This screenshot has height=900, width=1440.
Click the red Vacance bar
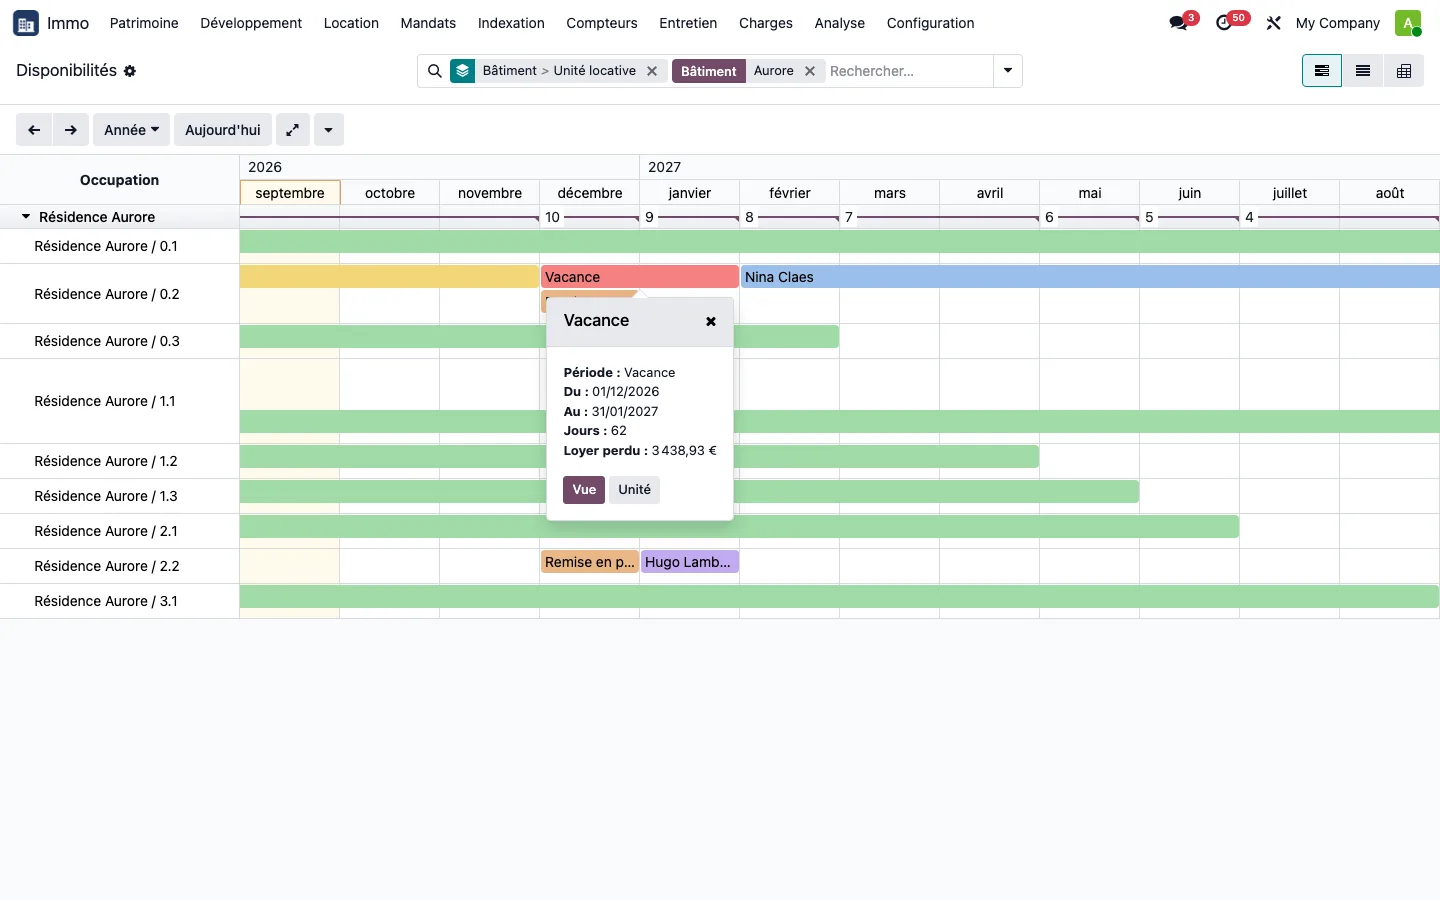(640, 277)
